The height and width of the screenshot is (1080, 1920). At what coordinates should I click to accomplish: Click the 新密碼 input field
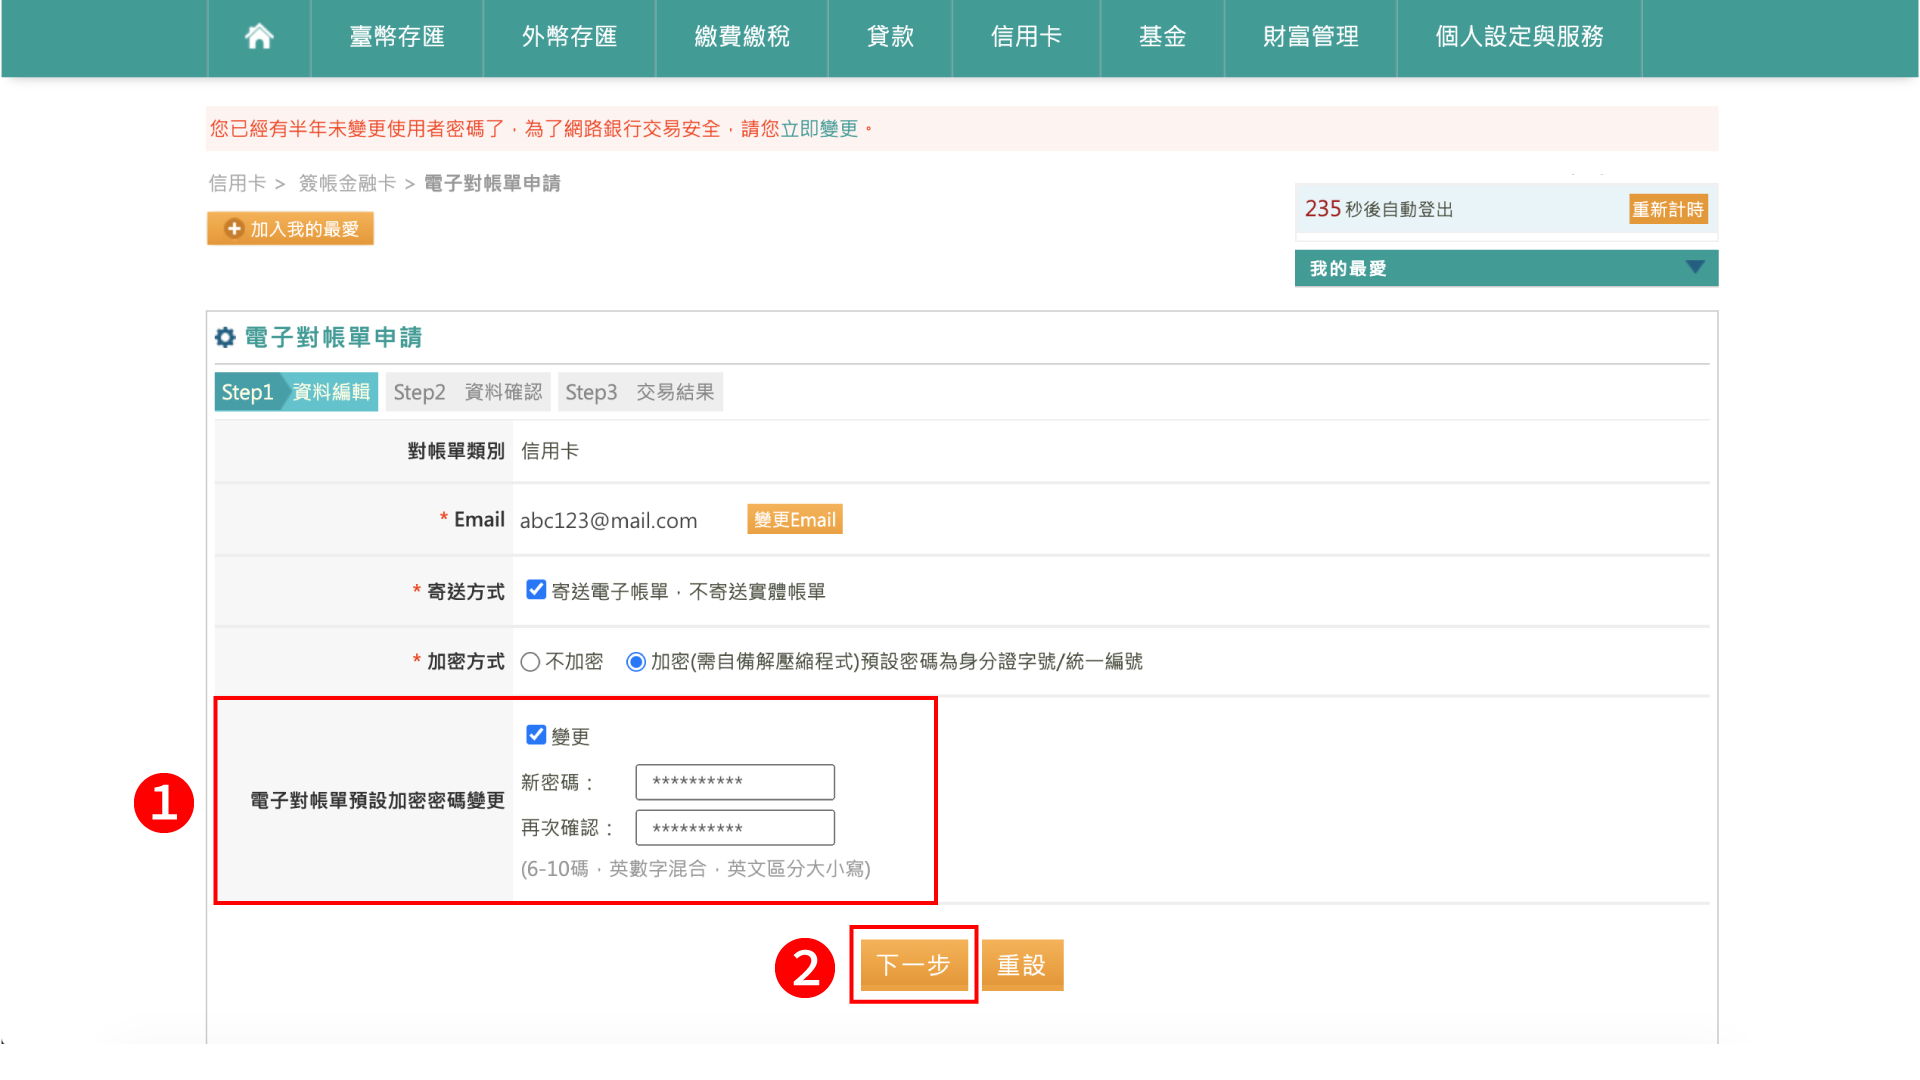(x=734, y=781)
